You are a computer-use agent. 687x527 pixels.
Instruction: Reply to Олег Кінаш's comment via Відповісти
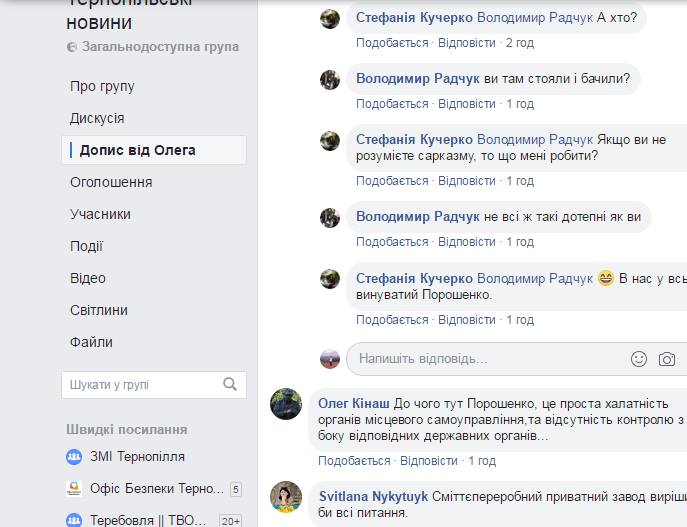click(x=428, y=461)
